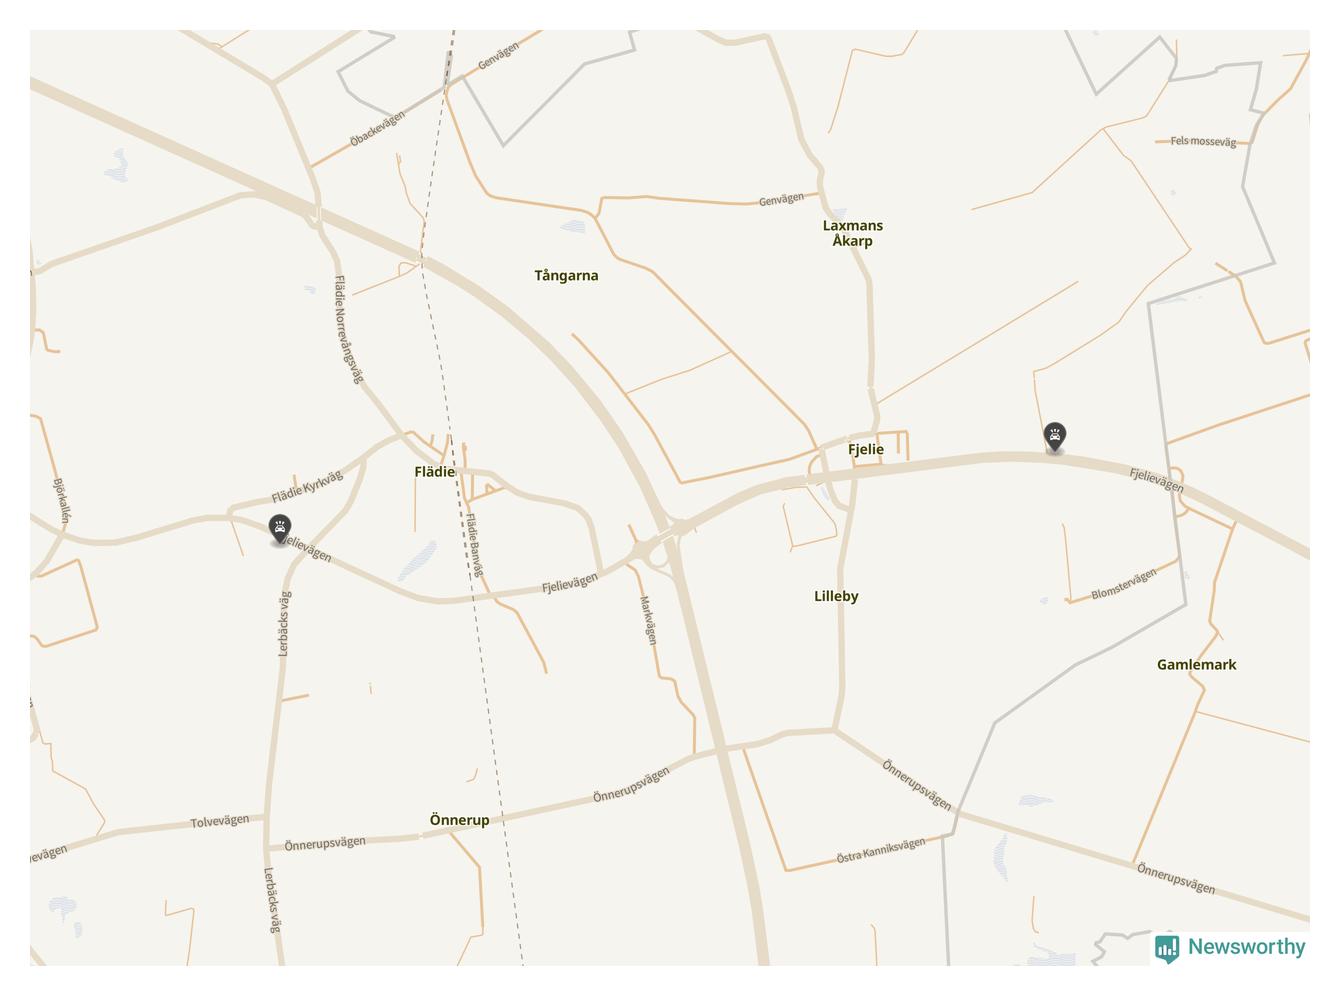Select the Björkallén street label
The image size is (1340, 996).
[x=62, y=500]
